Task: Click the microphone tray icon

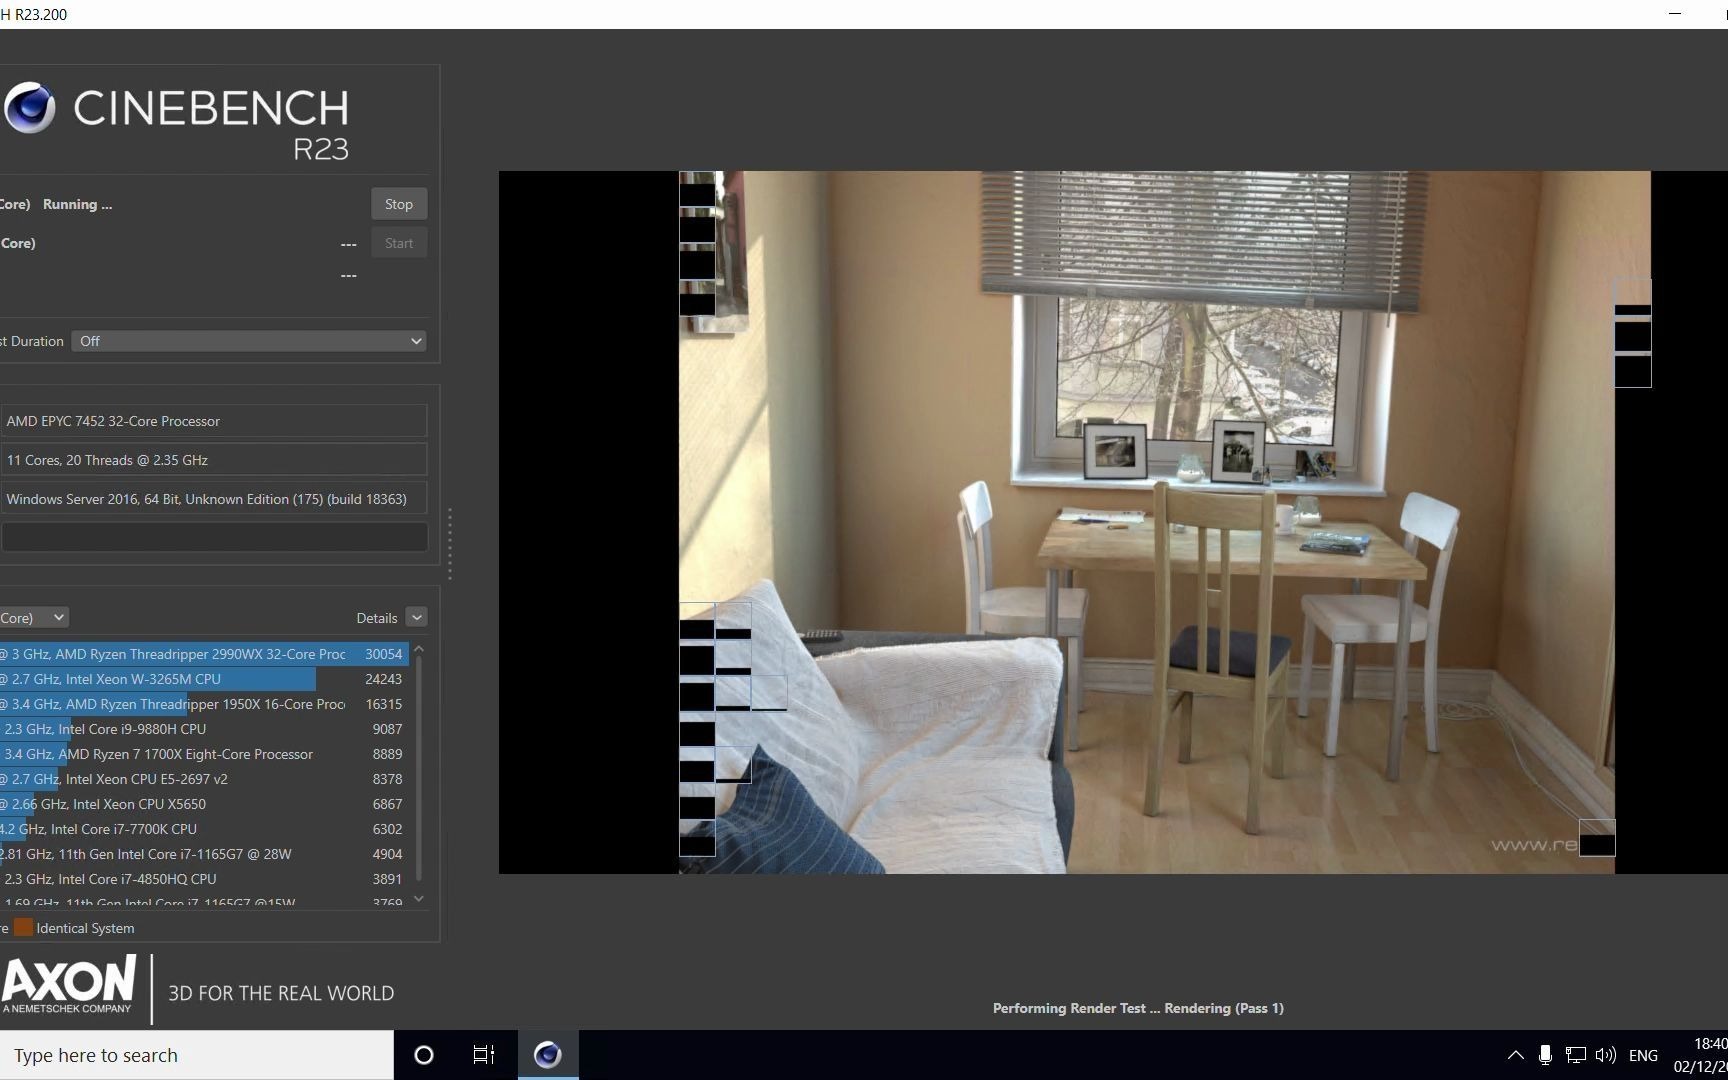Action: (x=1545, y=1055)
